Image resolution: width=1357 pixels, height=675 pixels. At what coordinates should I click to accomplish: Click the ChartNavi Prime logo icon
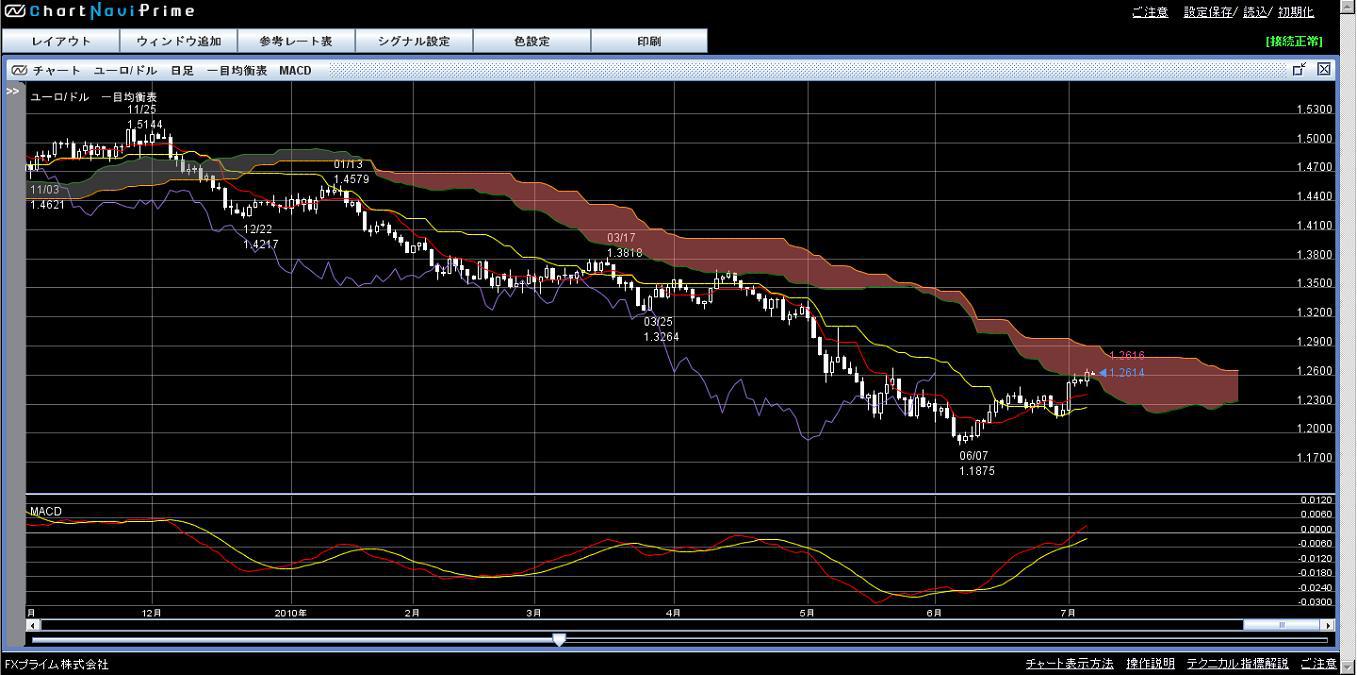(x=14, y=12)
